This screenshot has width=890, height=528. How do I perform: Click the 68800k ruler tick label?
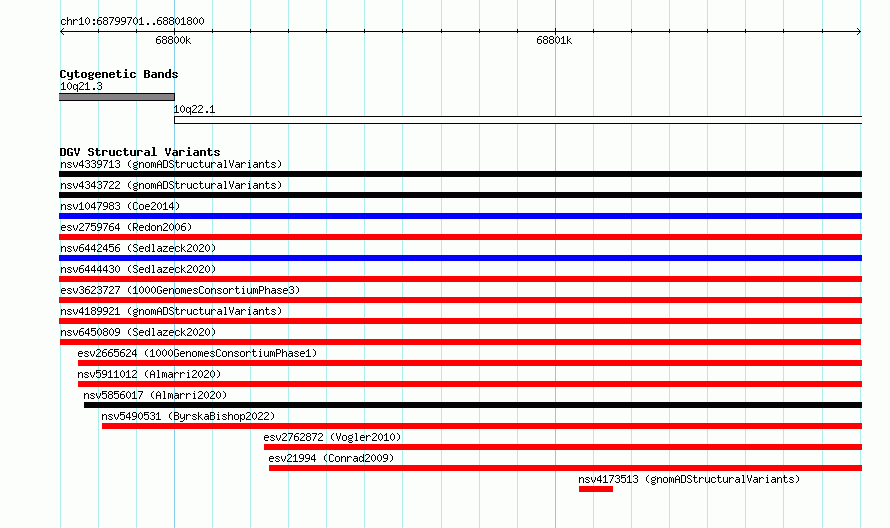pos(173,40)
